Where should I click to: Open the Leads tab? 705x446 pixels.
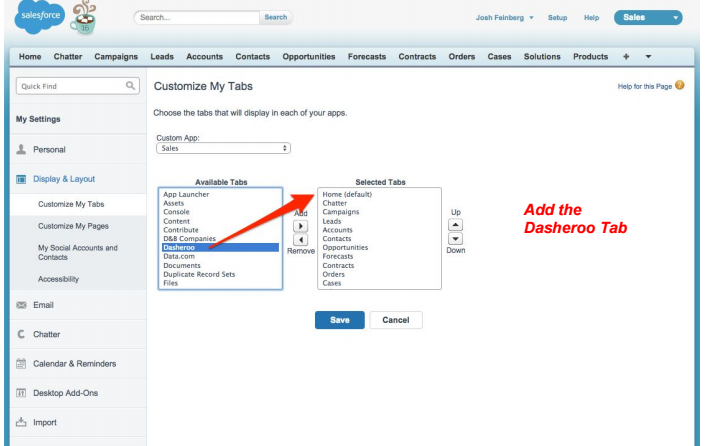[x=162, y=57]
